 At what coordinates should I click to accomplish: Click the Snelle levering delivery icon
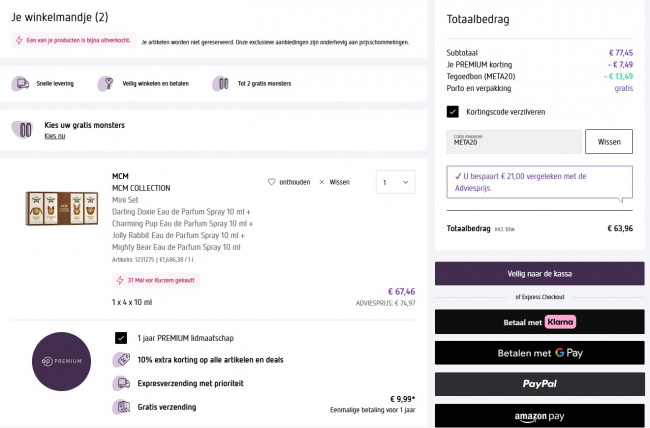pyautogui.click(x=21, y=86)
